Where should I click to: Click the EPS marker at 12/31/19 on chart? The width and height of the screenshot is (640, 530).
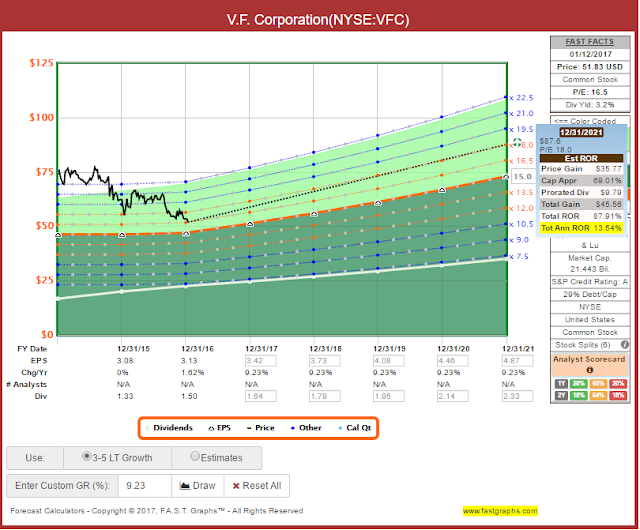pyautogui.click(x=378, y=203)
